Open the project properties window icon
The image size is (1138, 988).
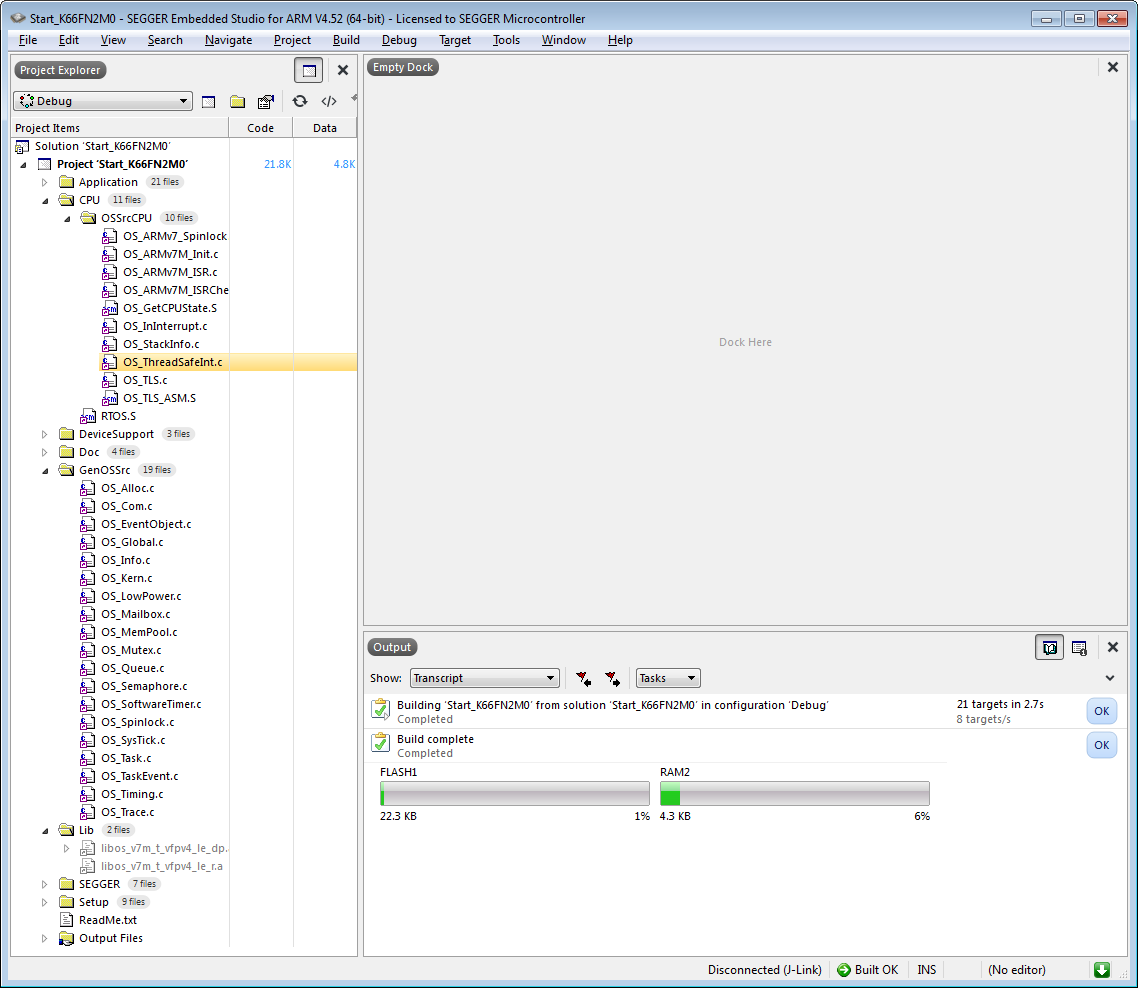(208, 101)
